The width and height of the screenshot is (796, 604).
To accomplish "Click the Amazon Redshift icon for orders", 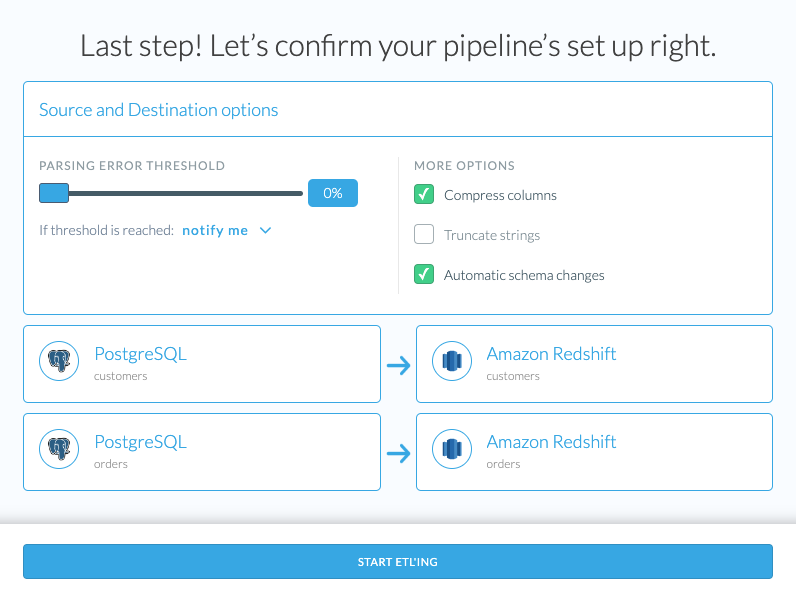I will (x=452, y=449).
